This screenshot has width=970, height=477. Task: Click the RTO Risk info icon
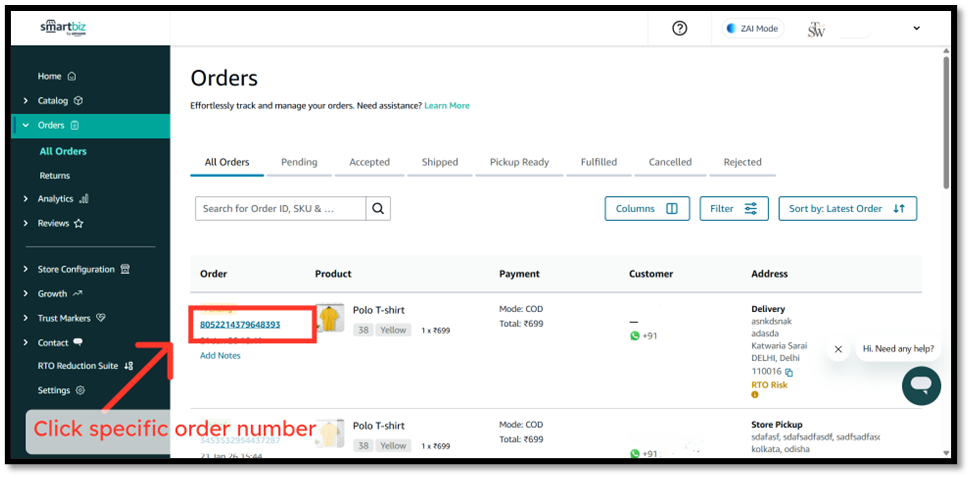coord(755,395)
